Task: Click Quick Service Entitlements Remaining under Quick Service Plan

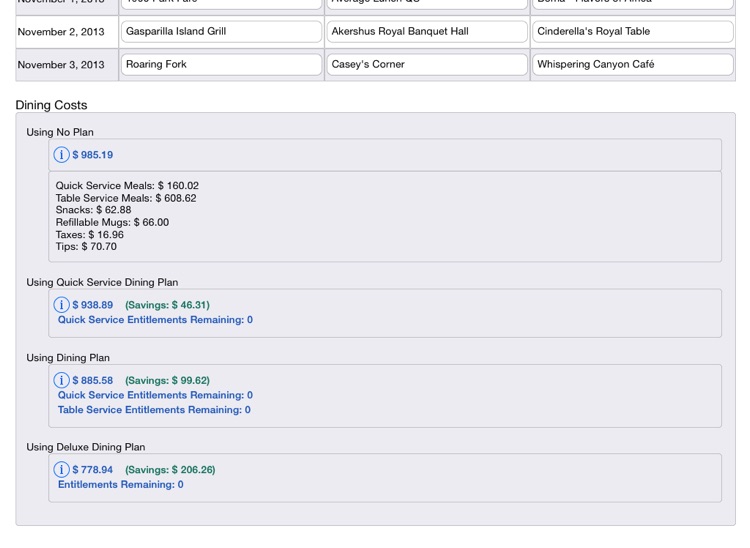Action: (155, 320)
